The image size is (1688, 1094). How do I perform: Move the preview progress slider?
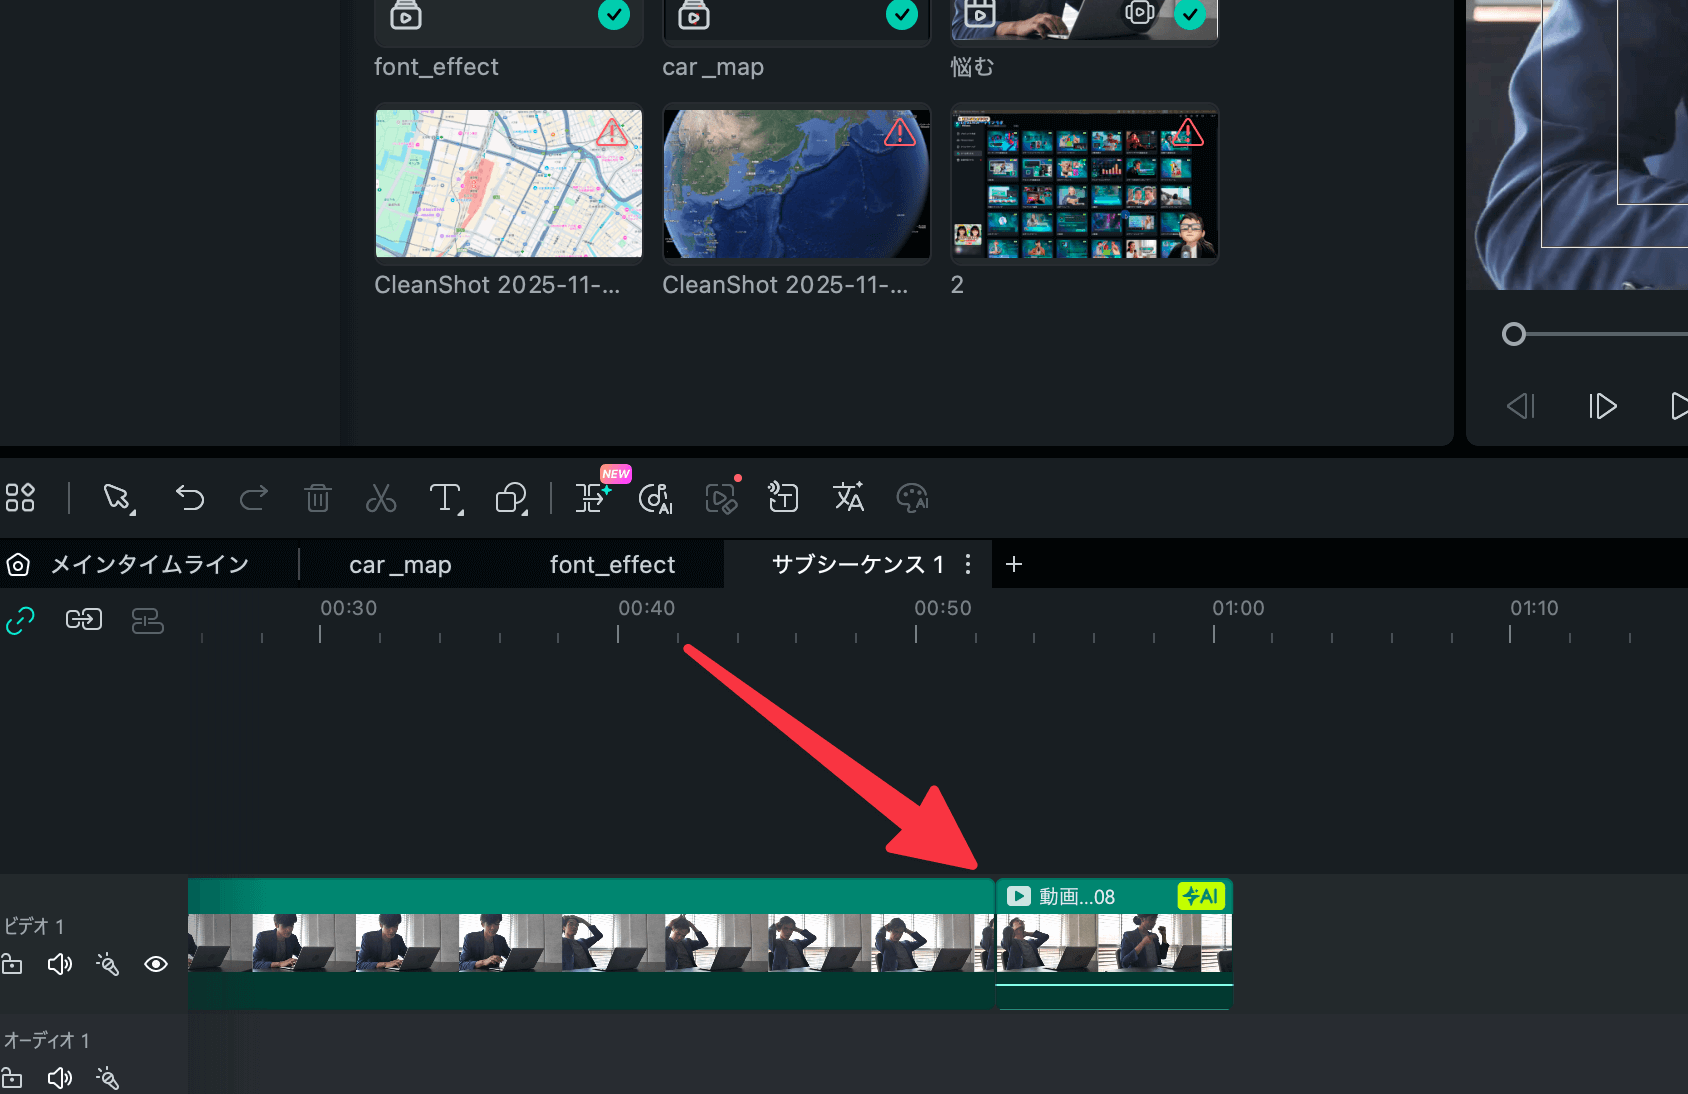pyautogui.click(x=1514, y=333)
